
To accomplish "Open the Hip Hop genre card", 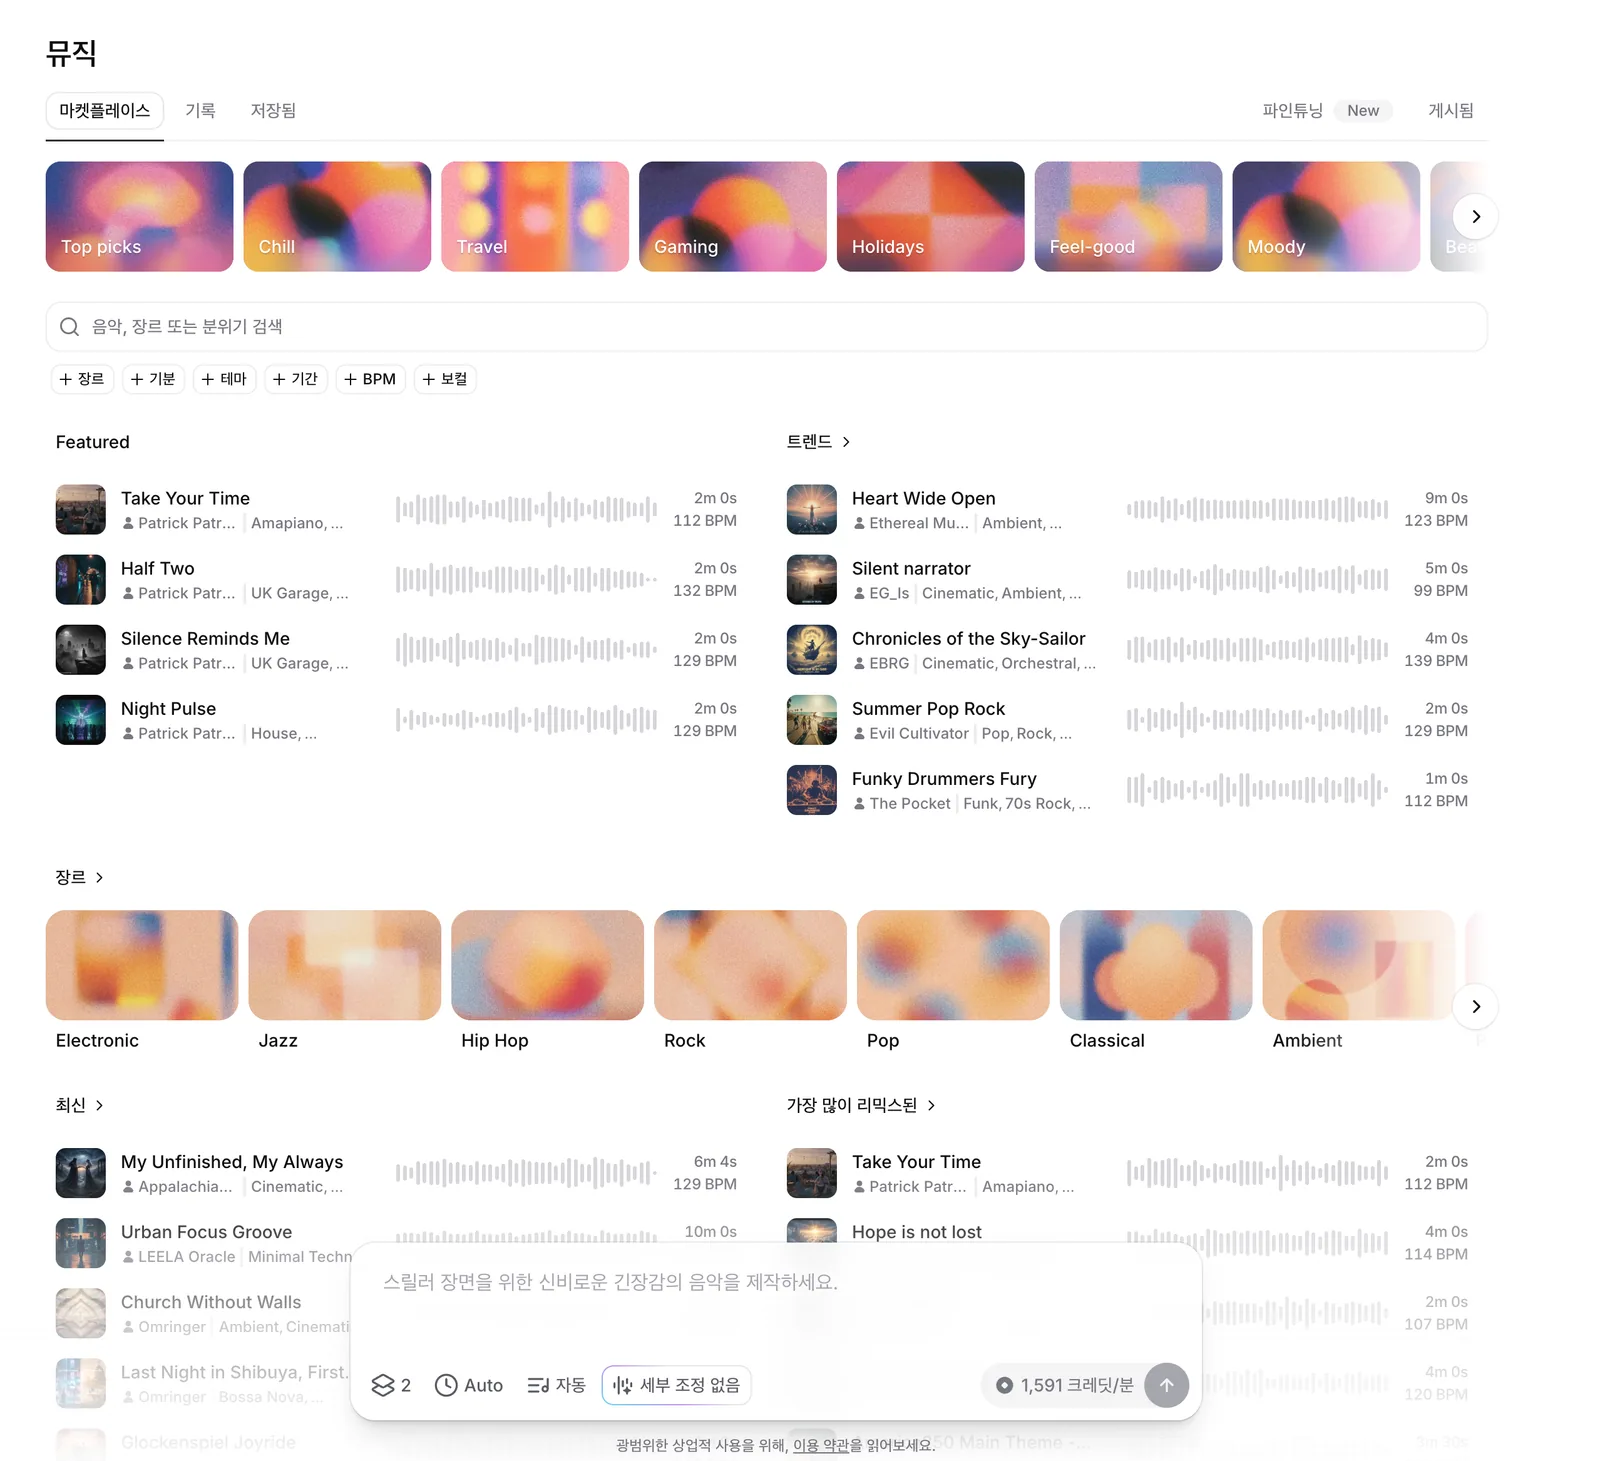I will [548, 966].
